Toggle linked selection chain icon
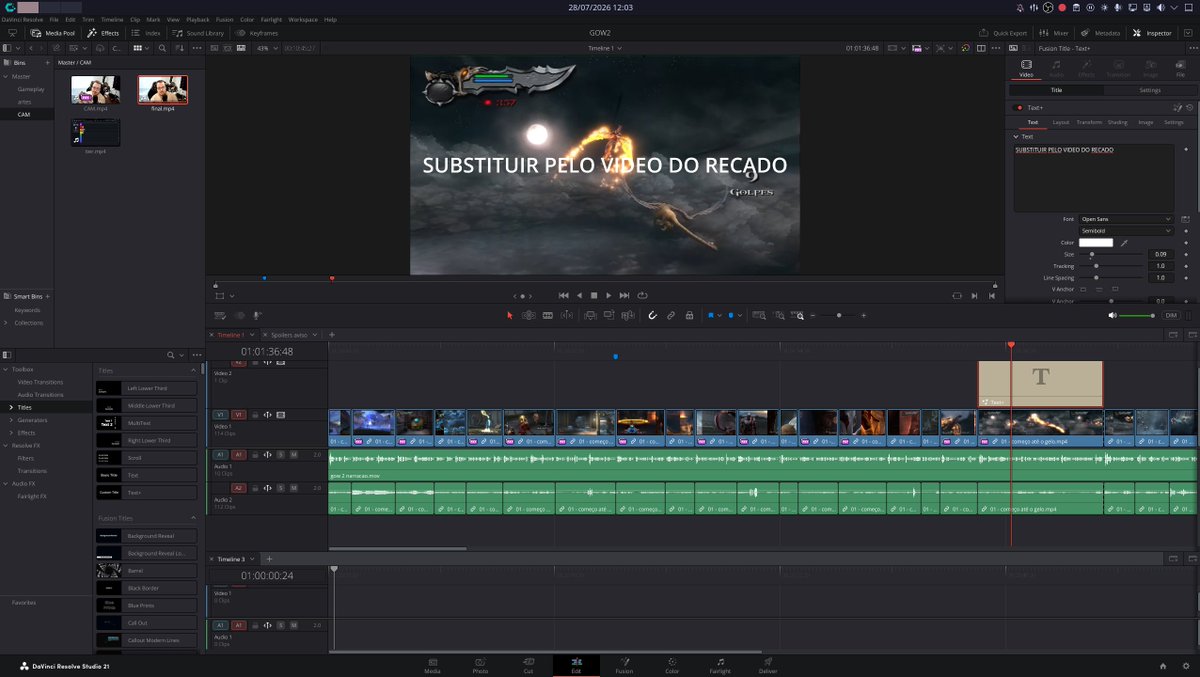The height and width of the screenshot is (677, 1200). click(x=671, y=315)
